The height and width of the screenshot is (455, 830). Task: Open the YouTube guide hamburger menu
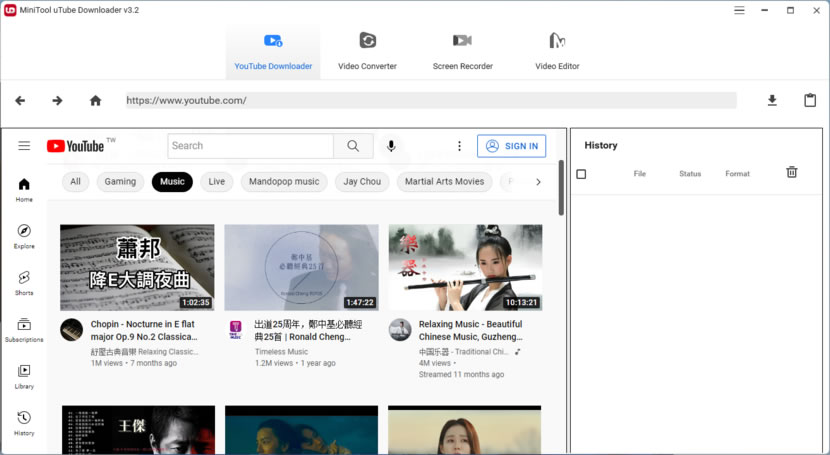pyautogui.click(x=24, y=145)
